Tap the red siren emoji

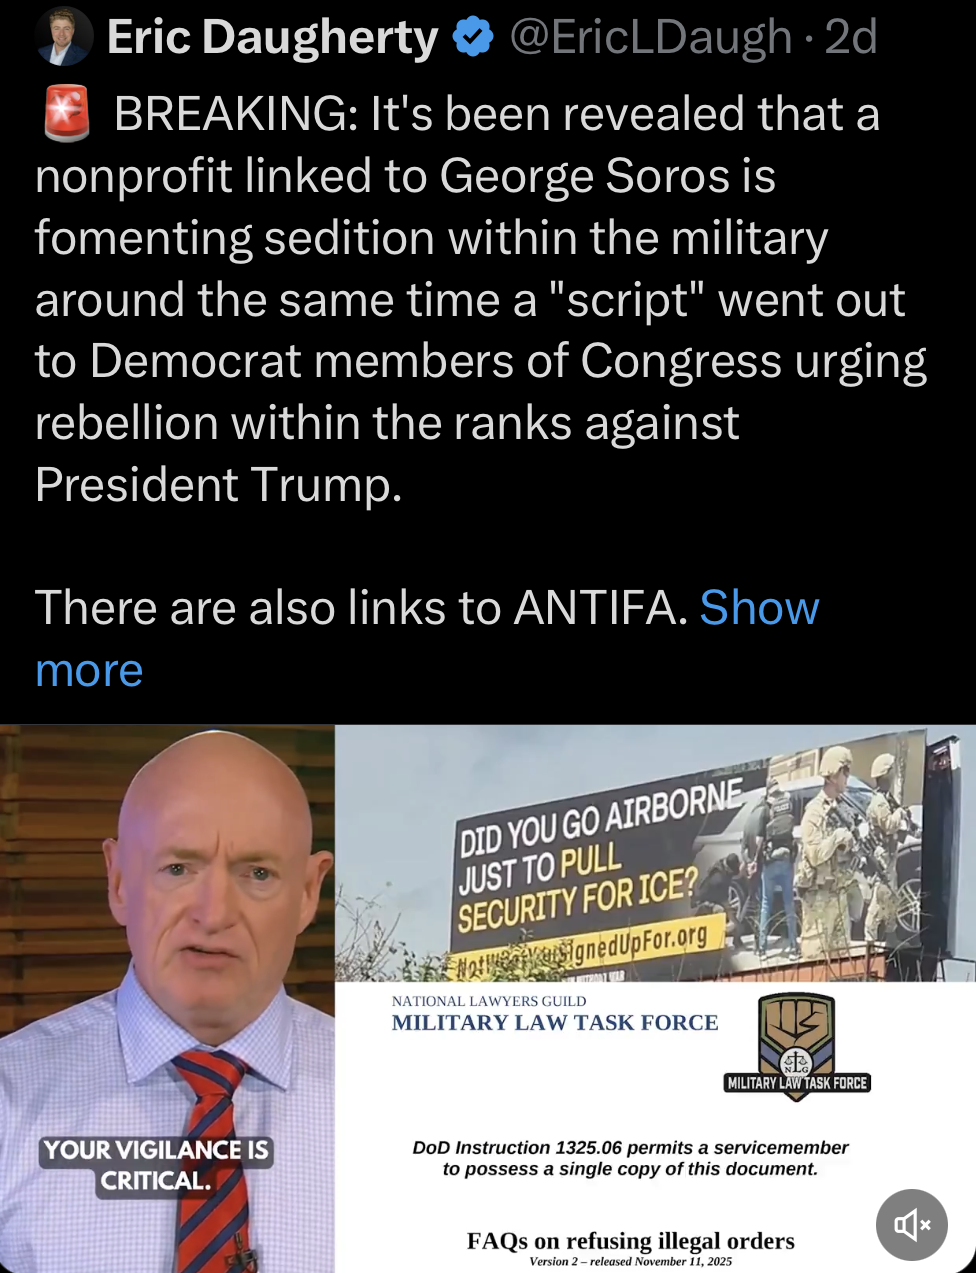(x=68, y=112)
